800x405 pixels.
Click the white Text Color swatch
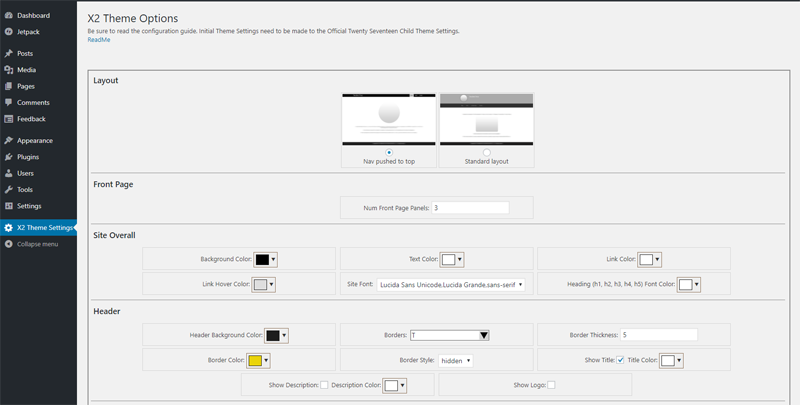click(x=448, y=260)
